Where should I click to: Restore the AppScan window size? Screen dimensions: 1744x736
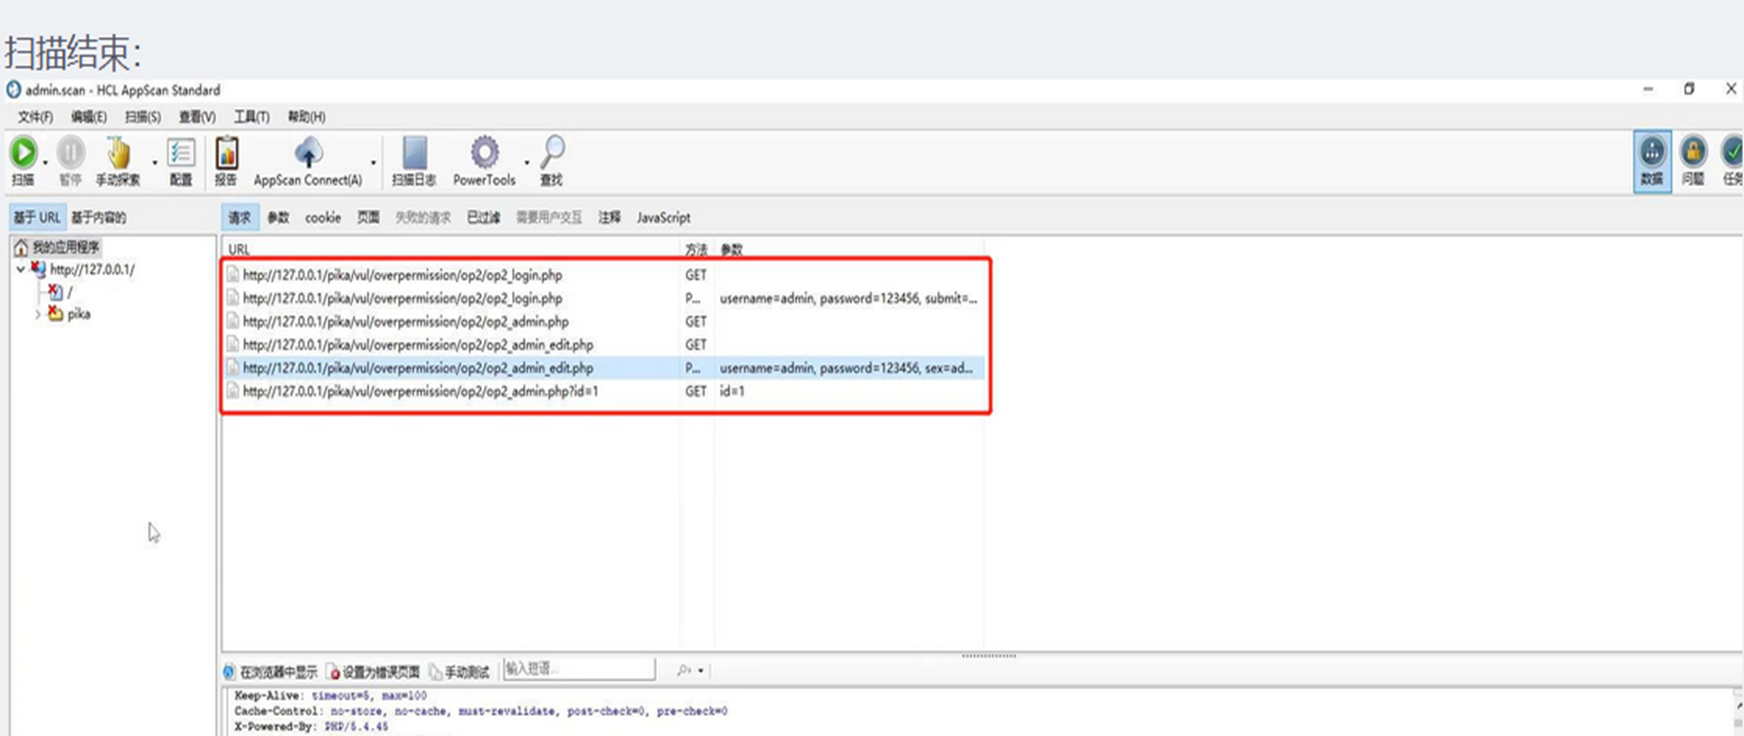1689,89
